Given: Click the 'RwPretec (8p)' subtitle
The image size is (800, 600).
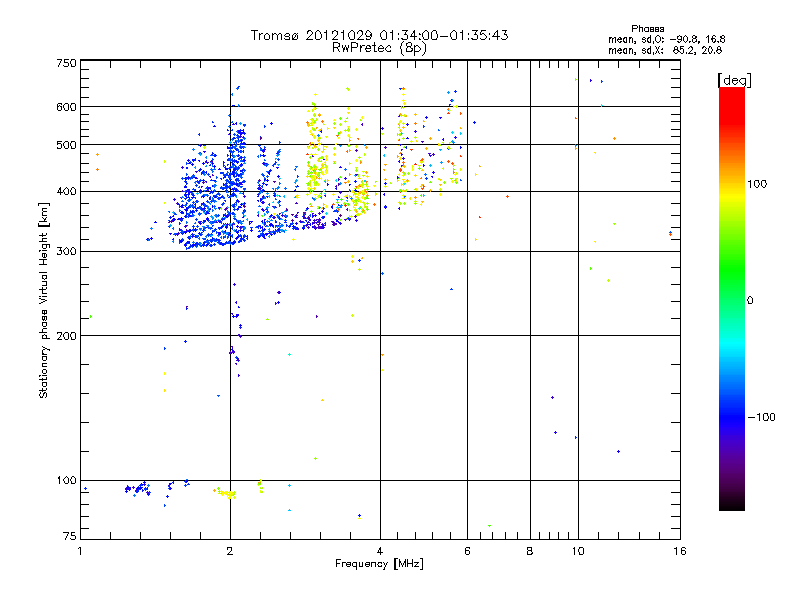Looking at the screenshot, I should pyautogui.click(x=379, y=48).
